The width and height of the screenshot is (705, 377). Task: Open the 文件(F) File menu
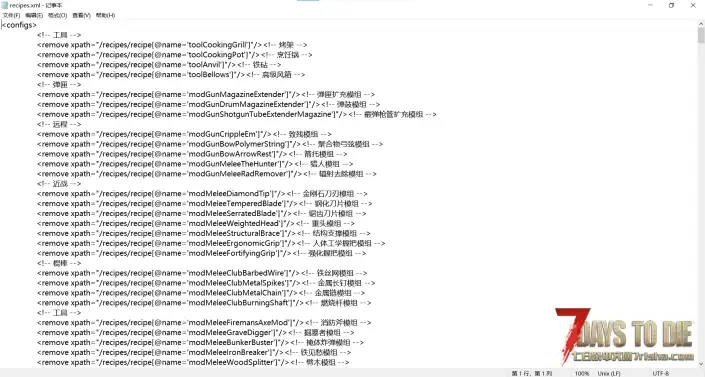pos(11,15)
